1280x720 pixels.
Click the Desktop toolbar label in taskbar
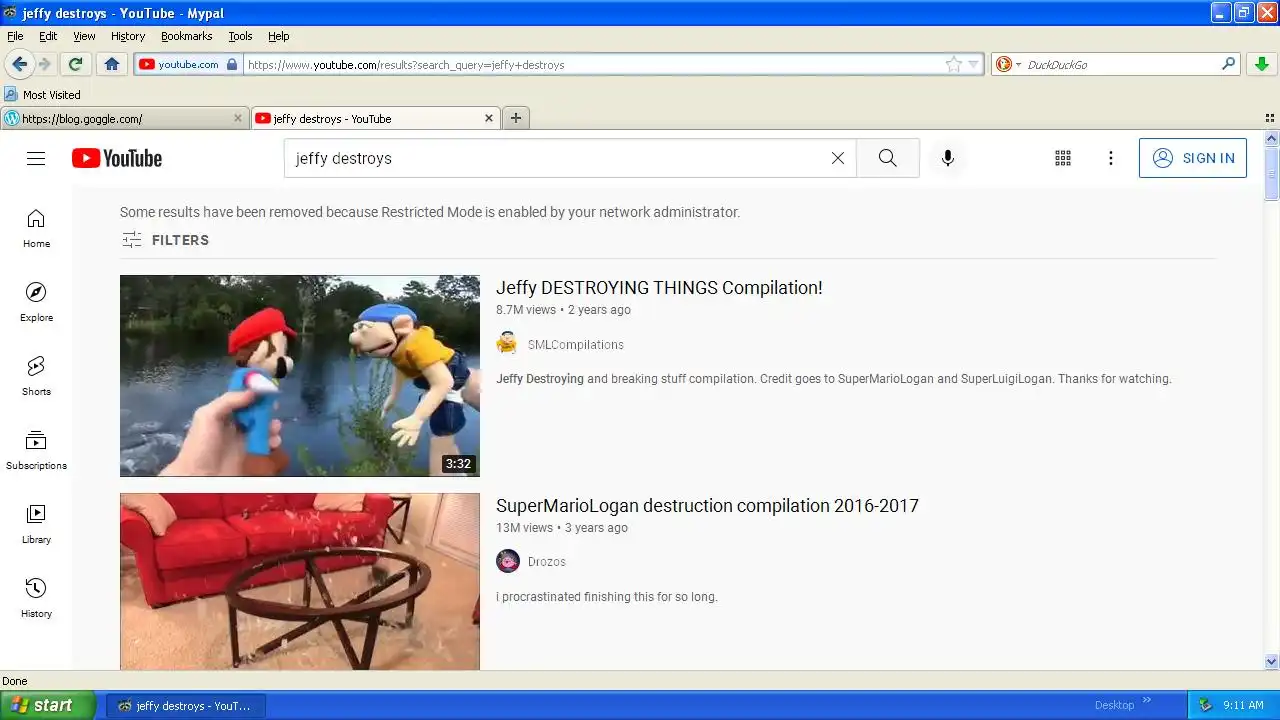[1114, 705]
